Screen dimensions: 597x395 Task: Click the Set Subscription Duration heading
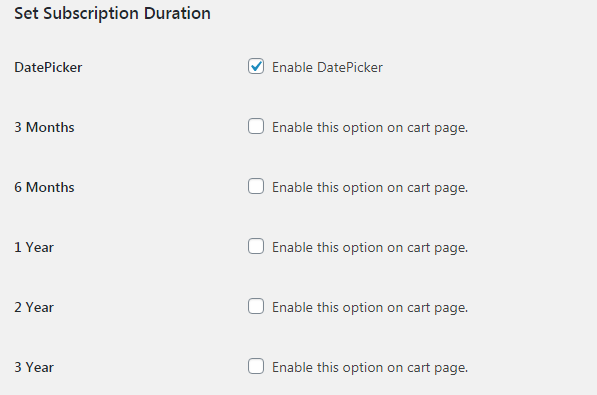pos(112,14)
